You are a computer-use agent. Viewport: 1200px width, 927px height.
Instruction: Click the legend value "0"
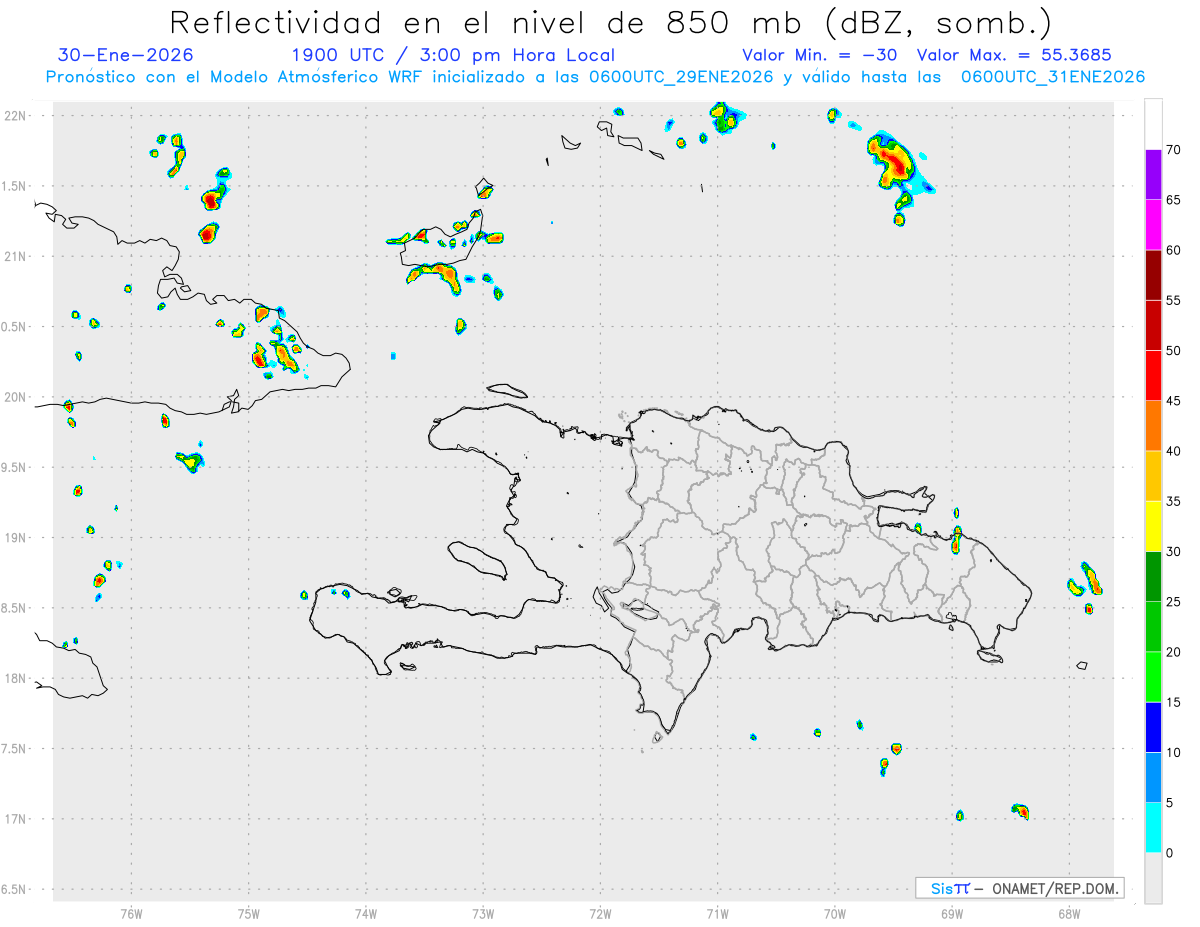tap(1171, 853)
